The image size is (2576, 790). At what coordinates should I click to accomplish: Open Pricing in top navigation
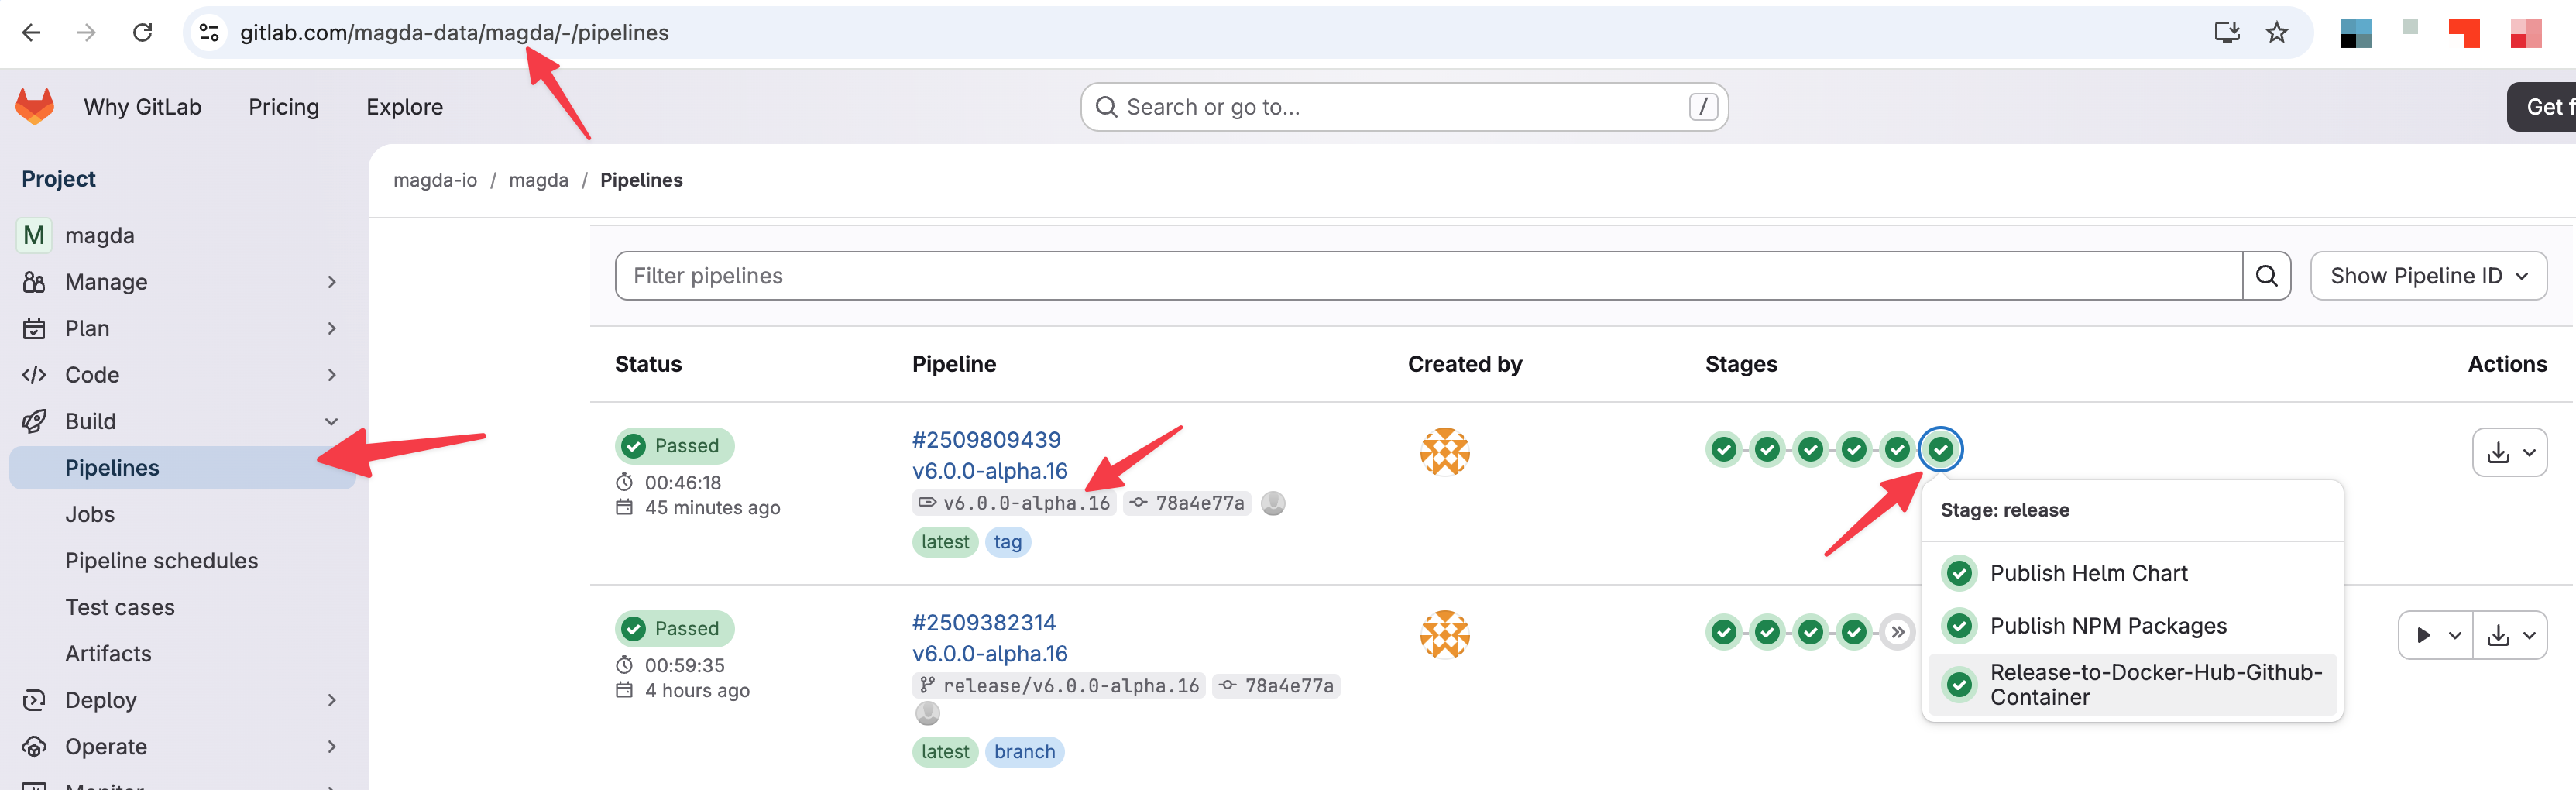tap(284, 107)
